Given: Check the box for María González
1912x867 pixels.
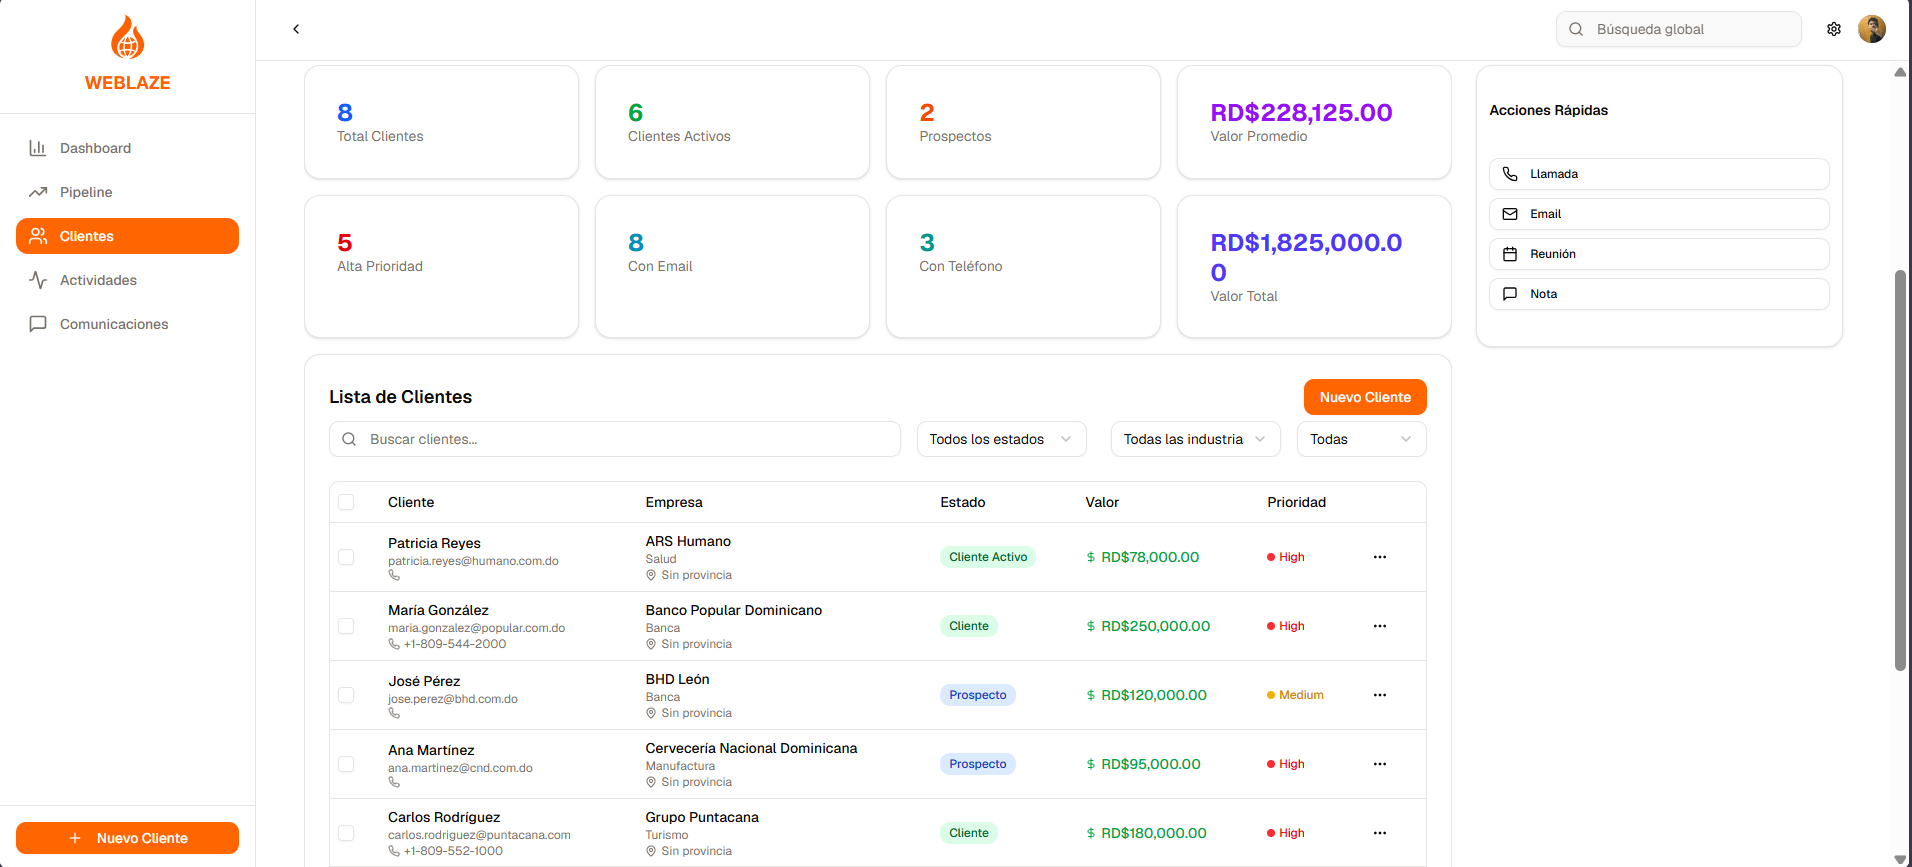Looking at the screenshot, I should pos(346,626).
